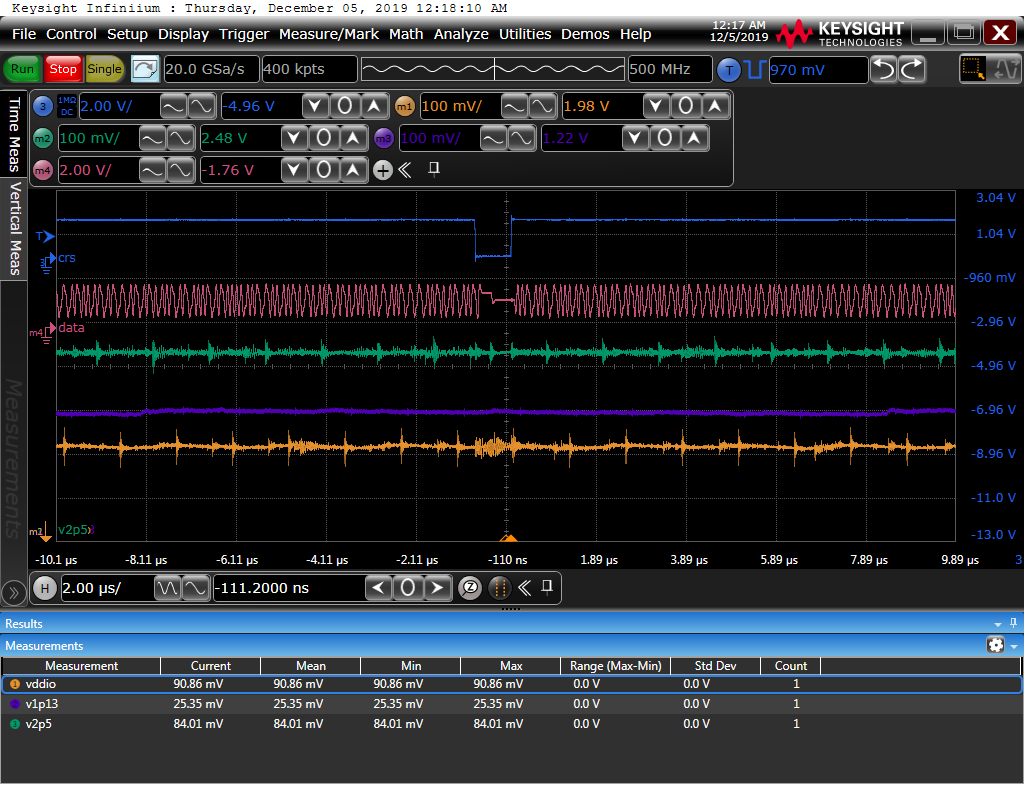Open the Trigger menu
Image resolution: width=1034 pixels, height=794 pixels.
[x=244, y=34]
